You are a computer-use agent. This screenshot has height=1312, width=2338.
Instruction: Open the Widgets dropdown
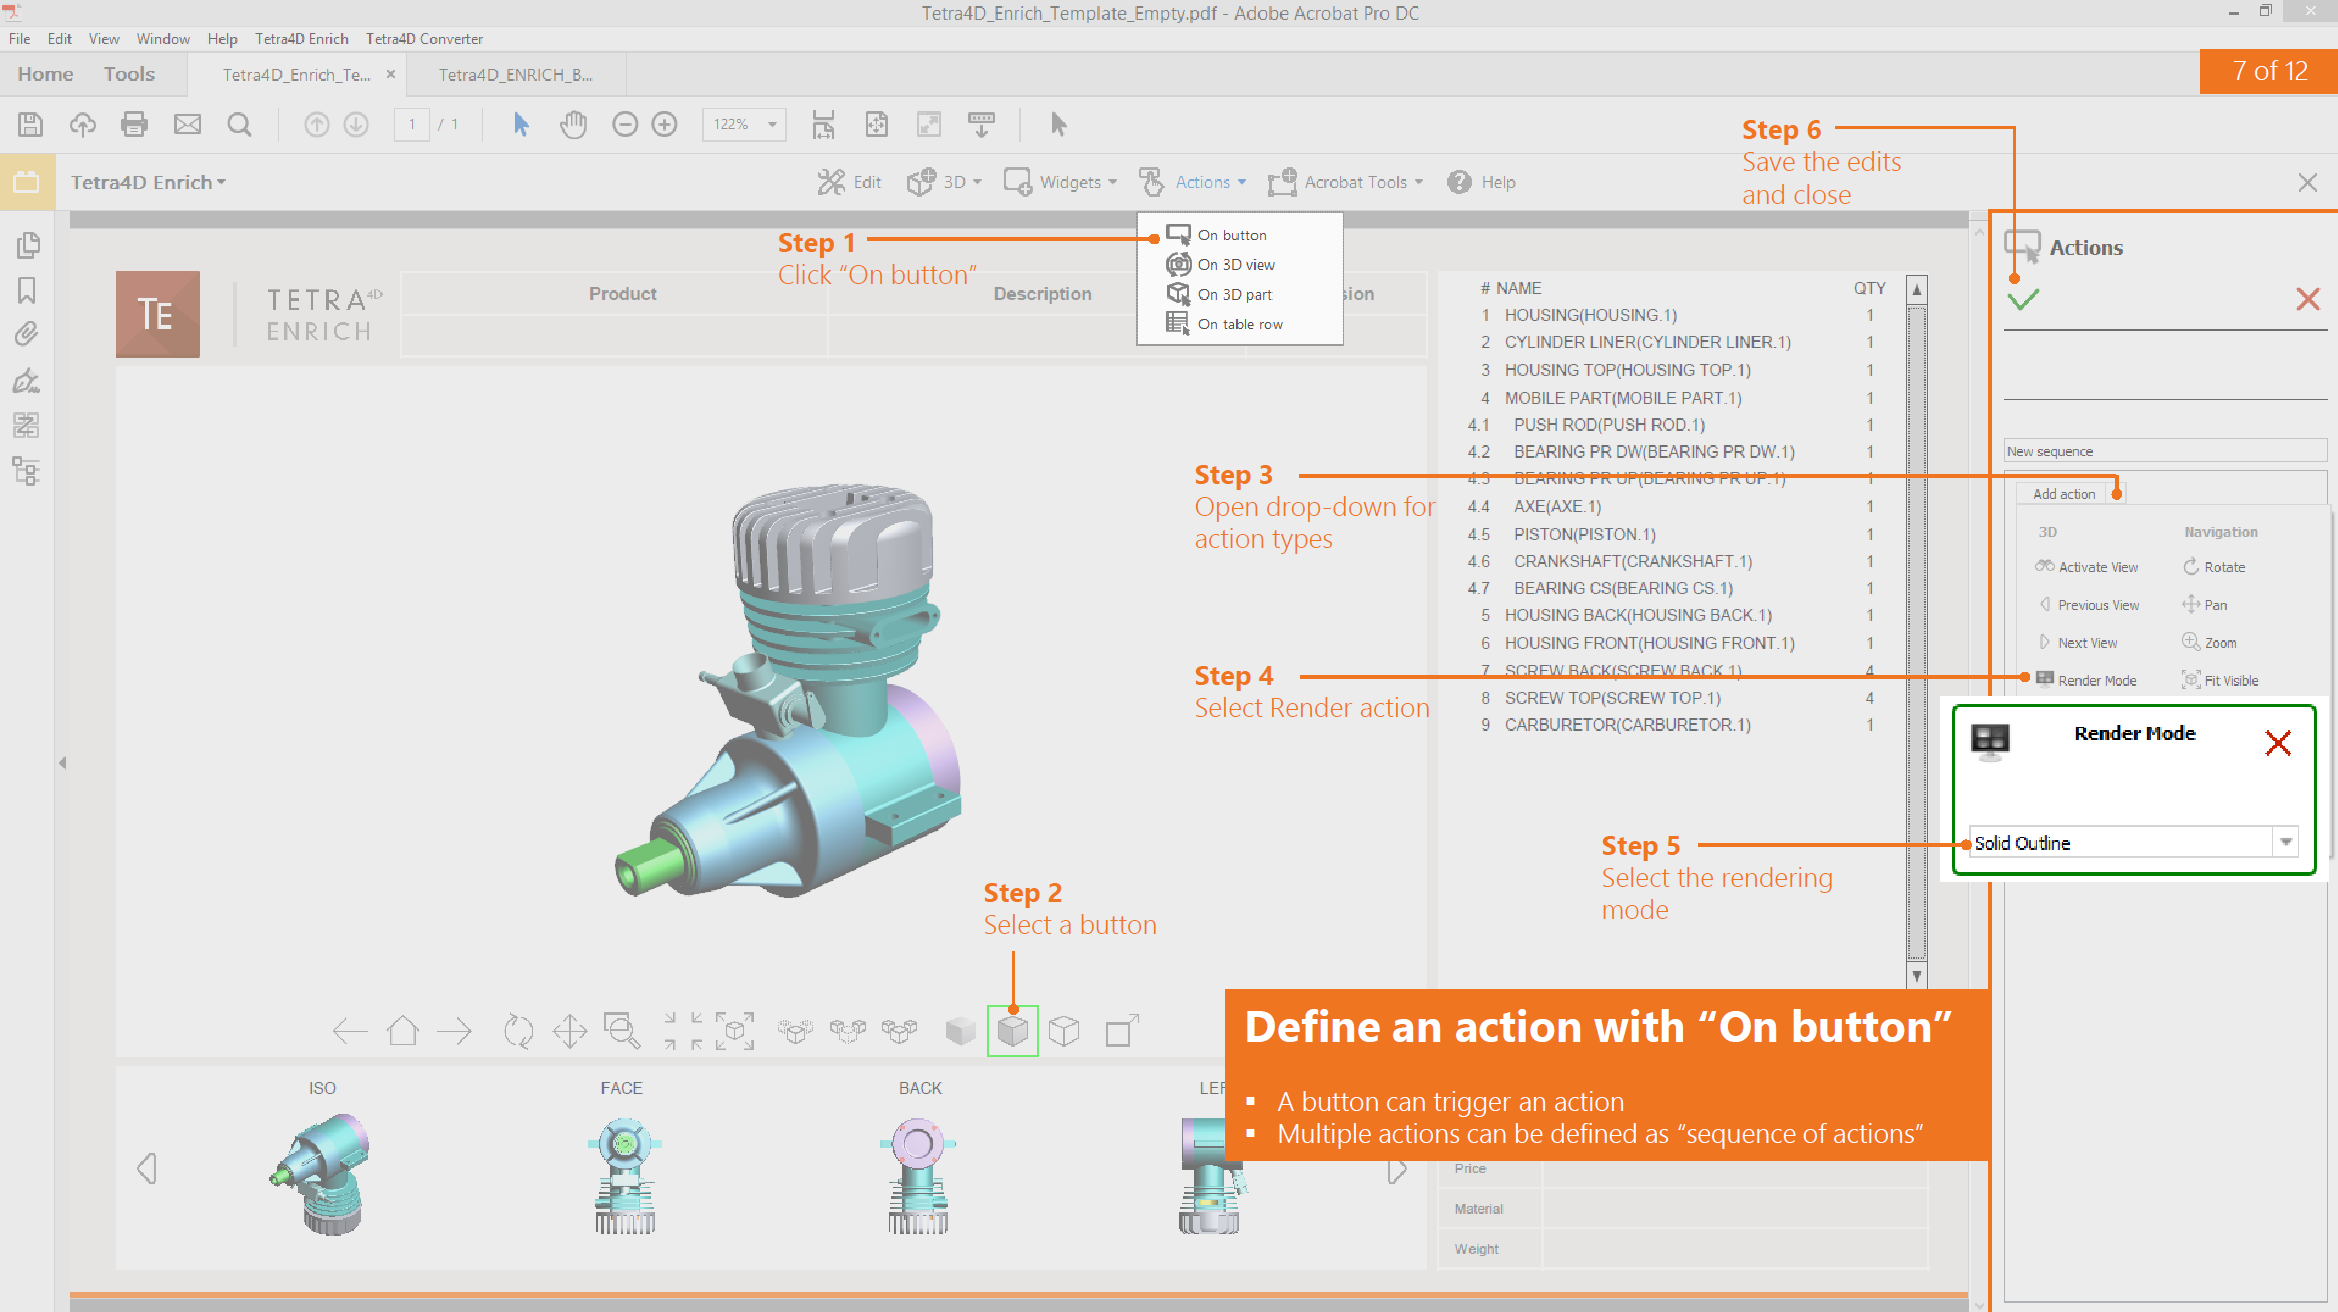tap(1060, 182)
